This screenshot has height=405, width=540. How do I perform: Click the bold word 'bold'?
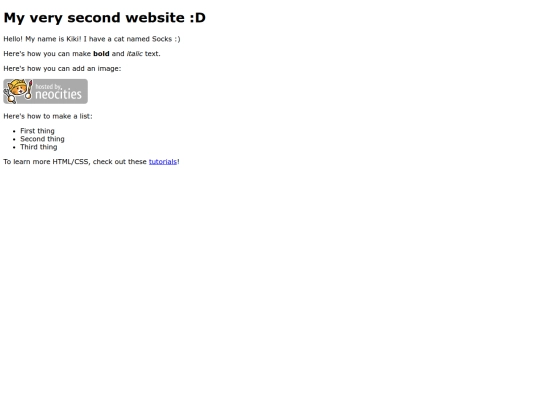[x=101, y=54]
